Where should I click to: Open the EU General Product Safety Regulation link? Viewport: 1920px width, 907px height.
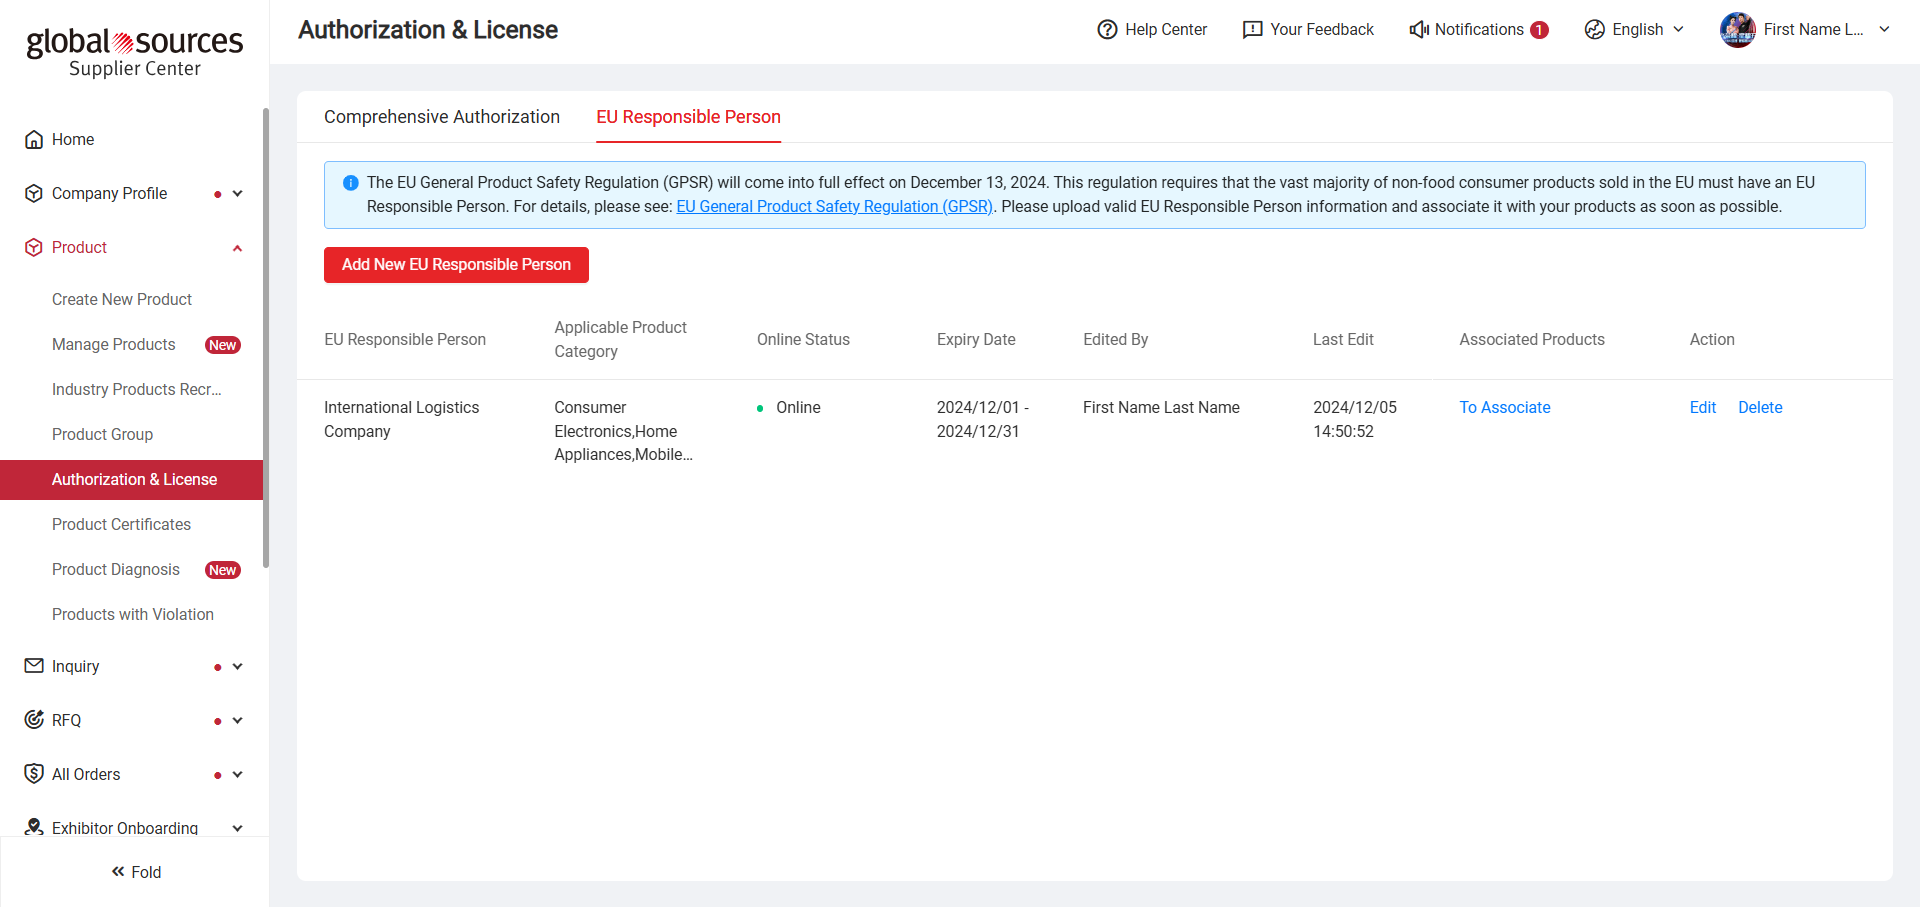[834, 207]
